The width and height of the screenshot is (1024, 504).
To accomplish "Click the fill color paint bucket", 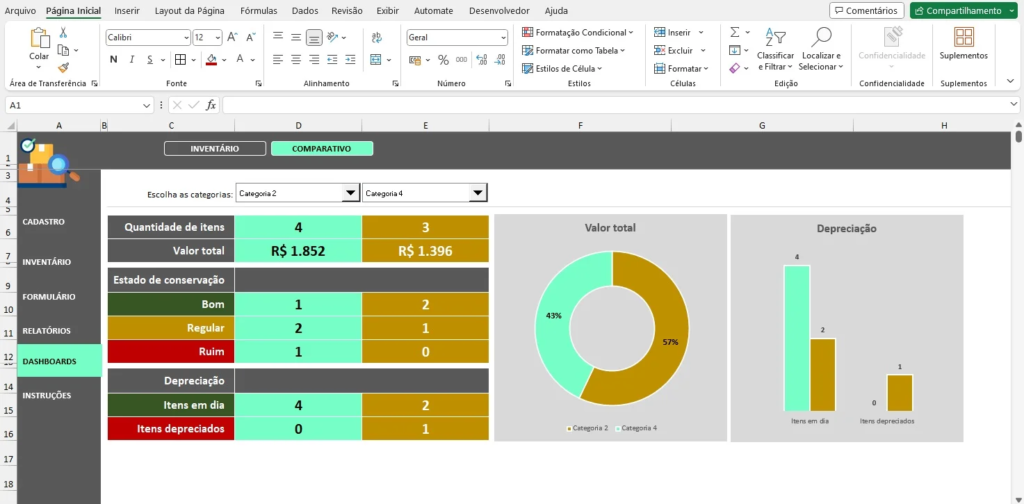I will click(x=211, y=59).
